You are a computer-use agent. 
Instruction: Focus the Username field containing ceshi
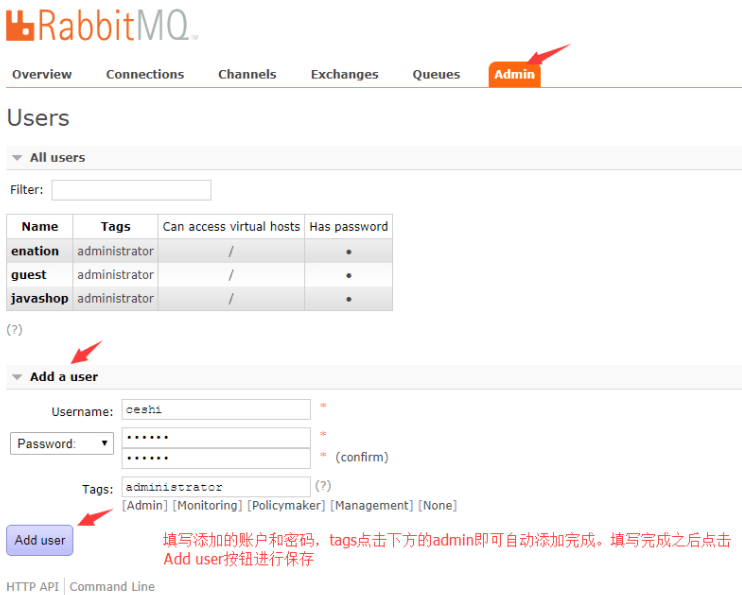[216, 409]
